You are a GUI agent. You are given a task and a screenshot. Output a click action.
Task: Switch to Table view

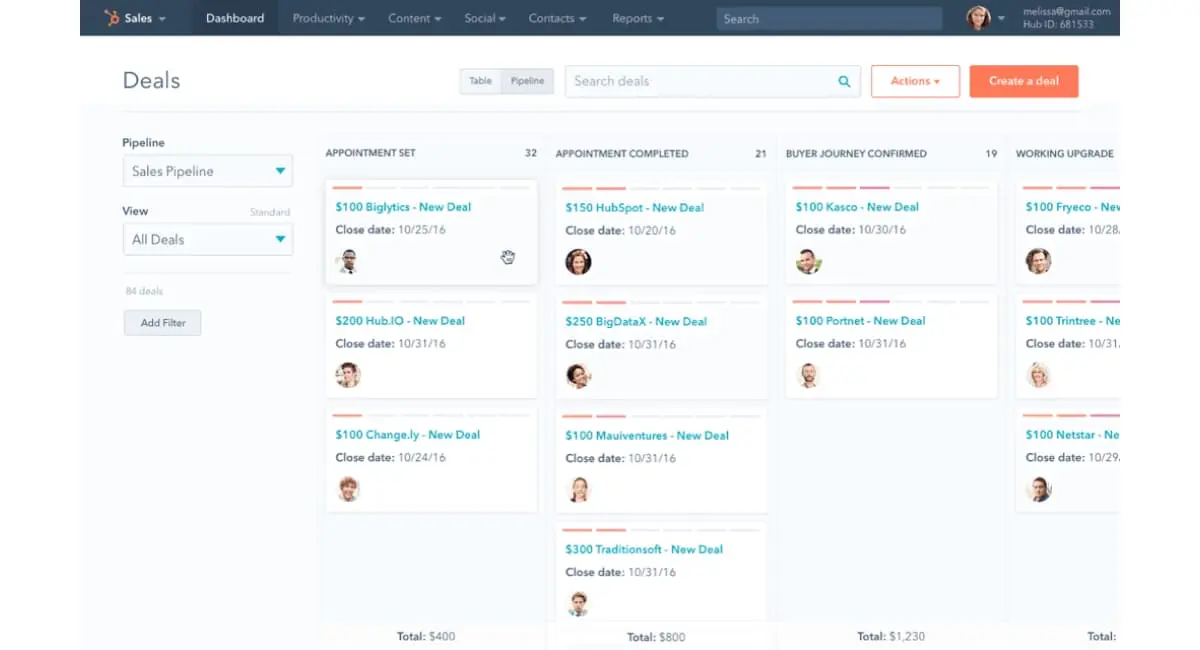pos(479,81)
